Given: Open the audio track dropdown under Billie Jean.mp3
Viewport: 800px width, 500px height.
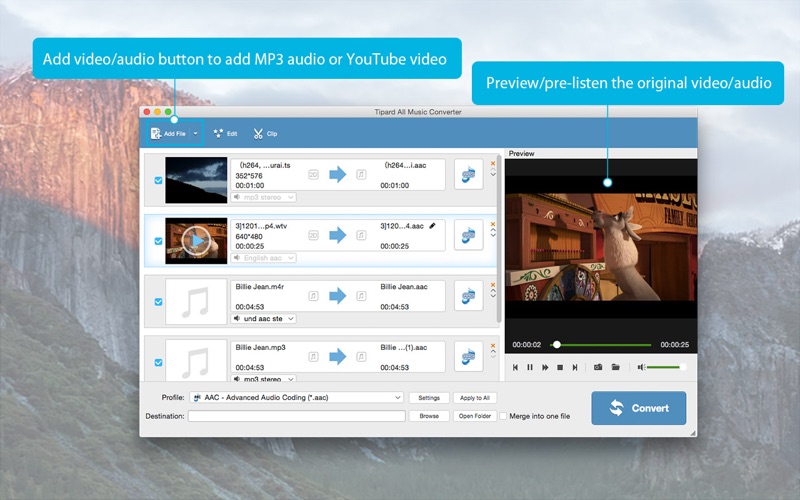Looking at the screenshot, I should 264,379.
